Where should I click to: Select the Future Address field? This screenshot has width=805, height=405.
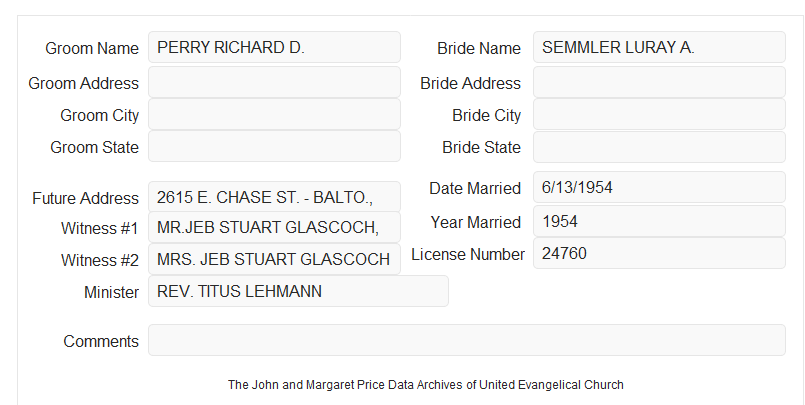coord(274,197)
